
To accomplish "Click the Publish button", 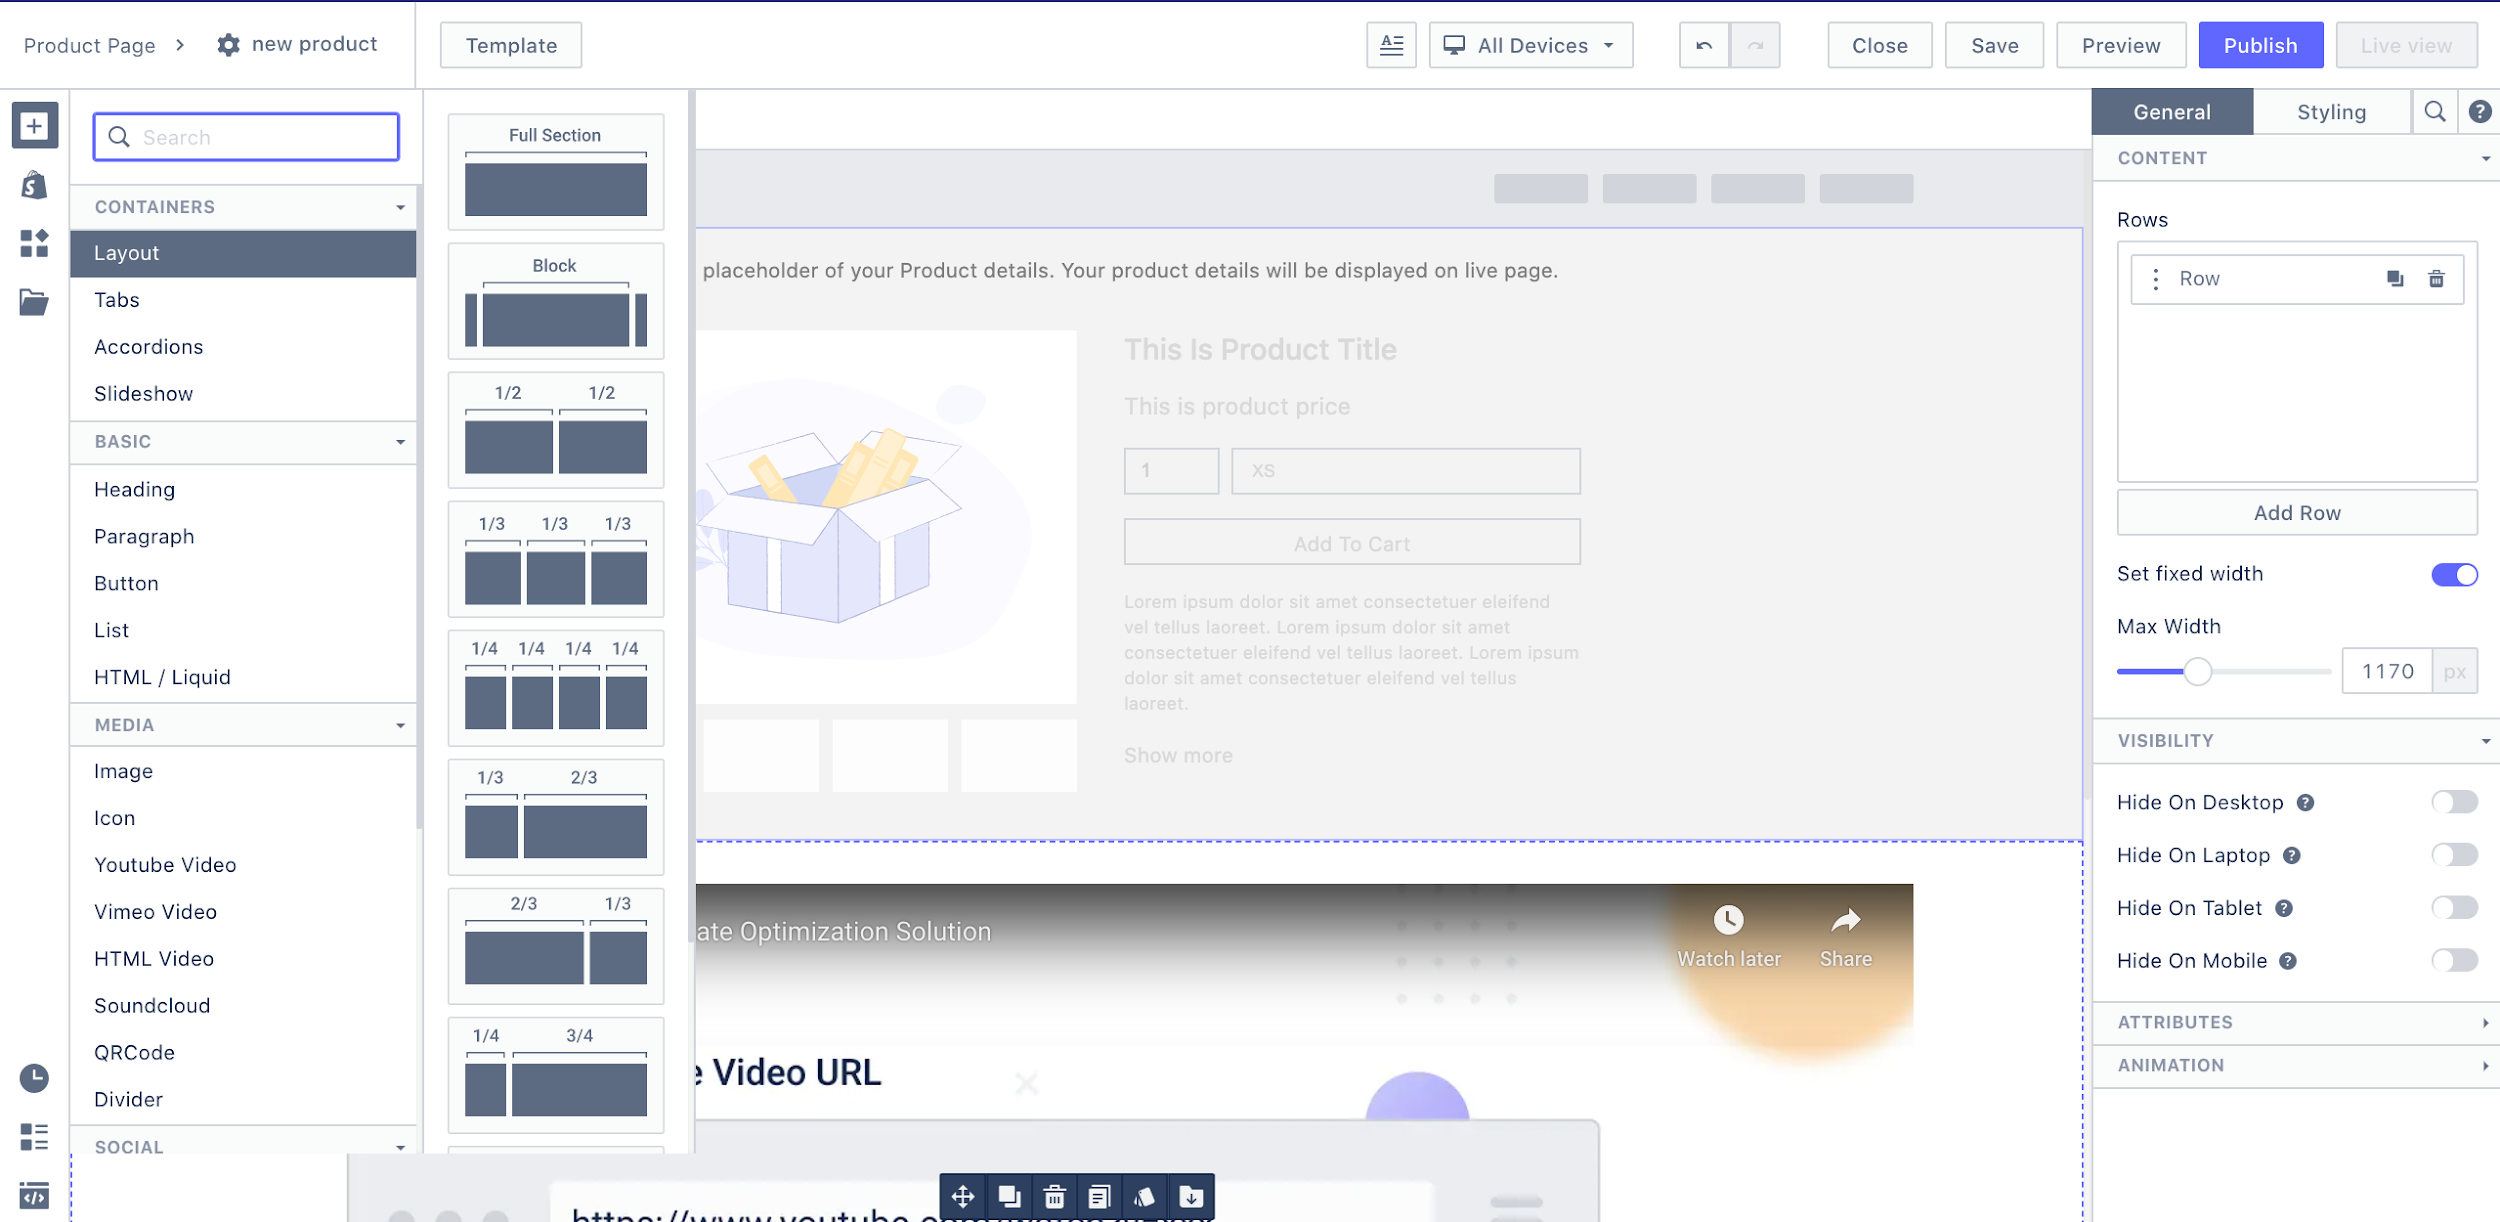I will click(2260, 45).
